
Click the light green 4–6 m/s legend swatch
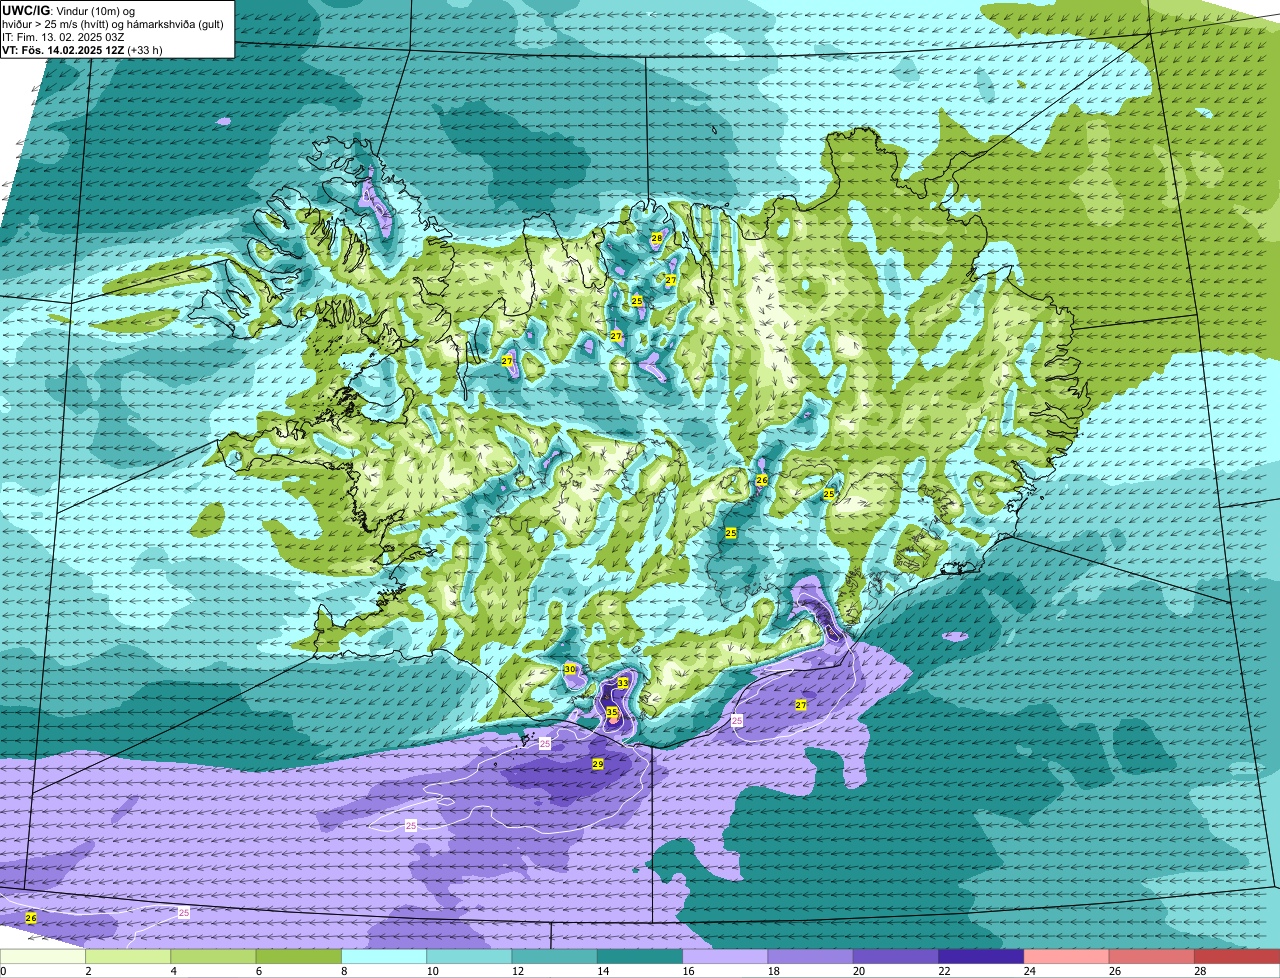click(213, 956)
